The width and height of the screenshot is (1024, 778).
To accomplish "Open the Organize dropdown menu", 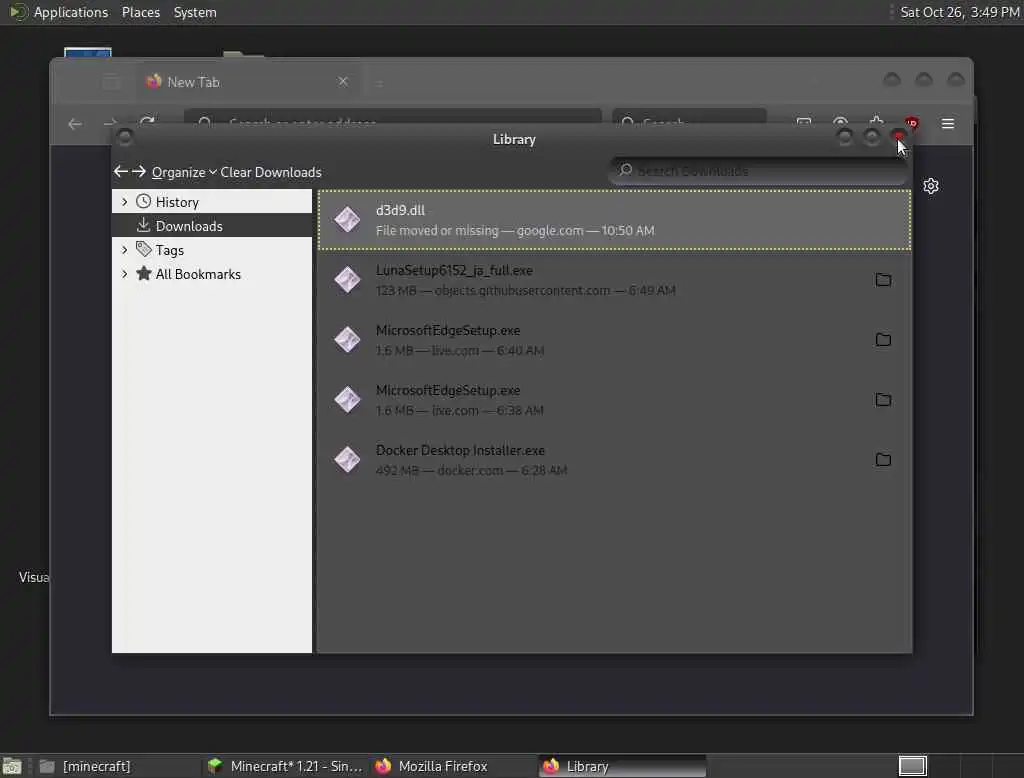I will point(184,172).
